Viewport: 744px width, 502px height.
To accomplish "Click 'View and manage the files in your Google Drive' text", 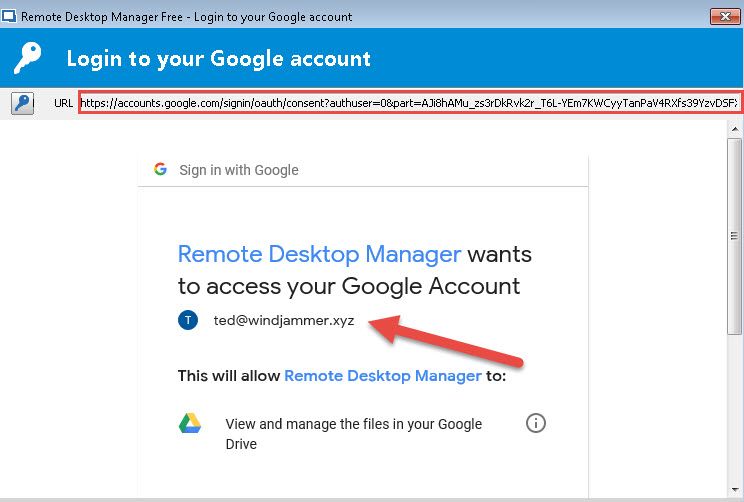I will (353, 434).
